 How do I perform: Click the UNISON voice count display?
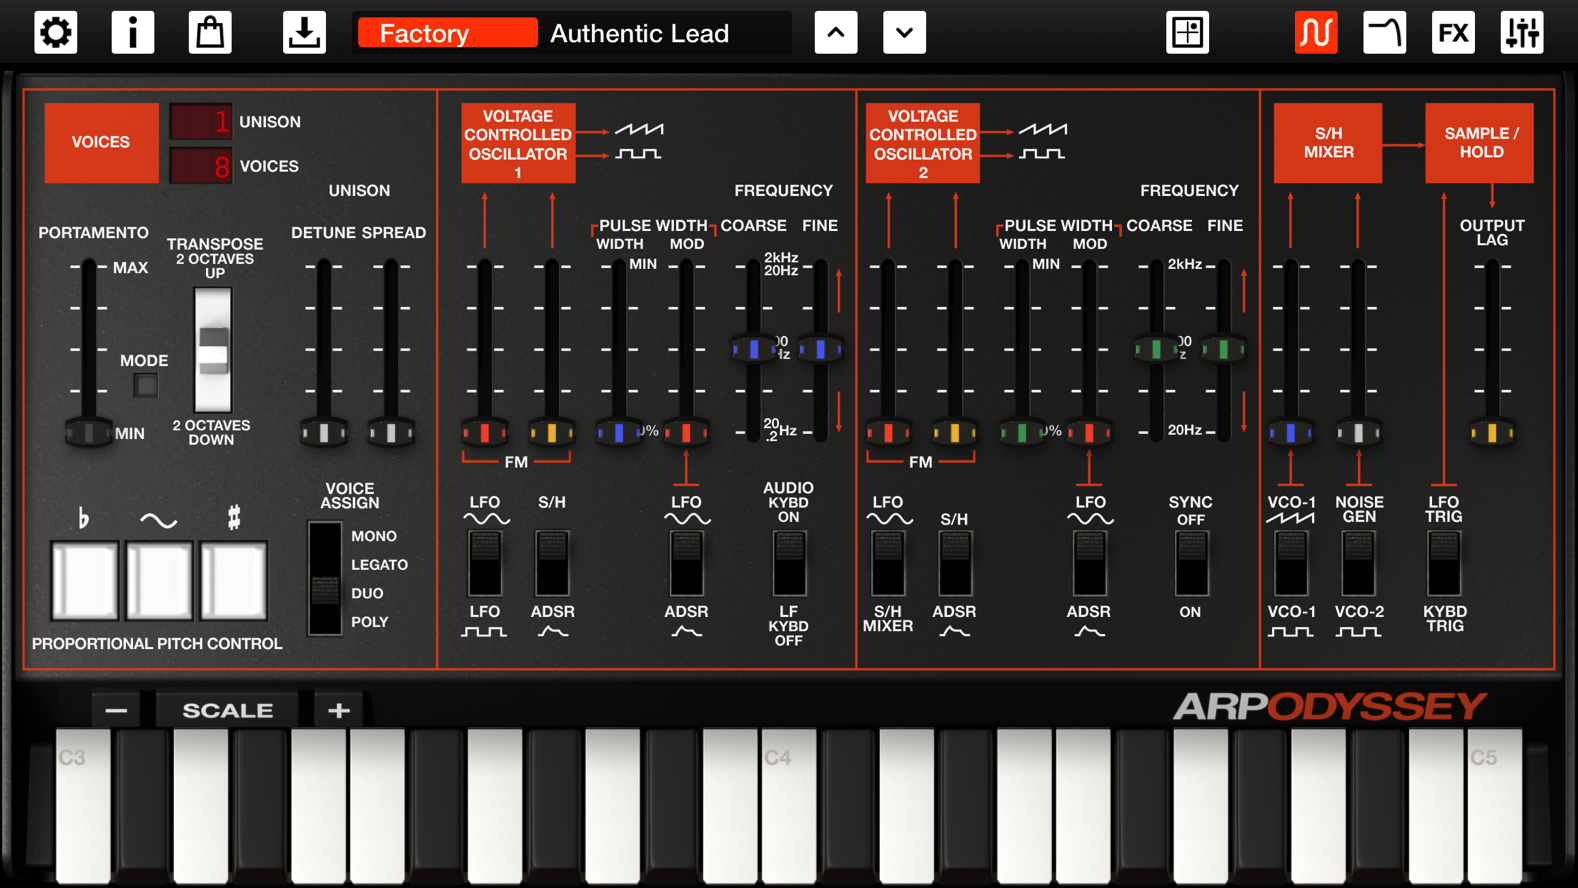(201, 121)
